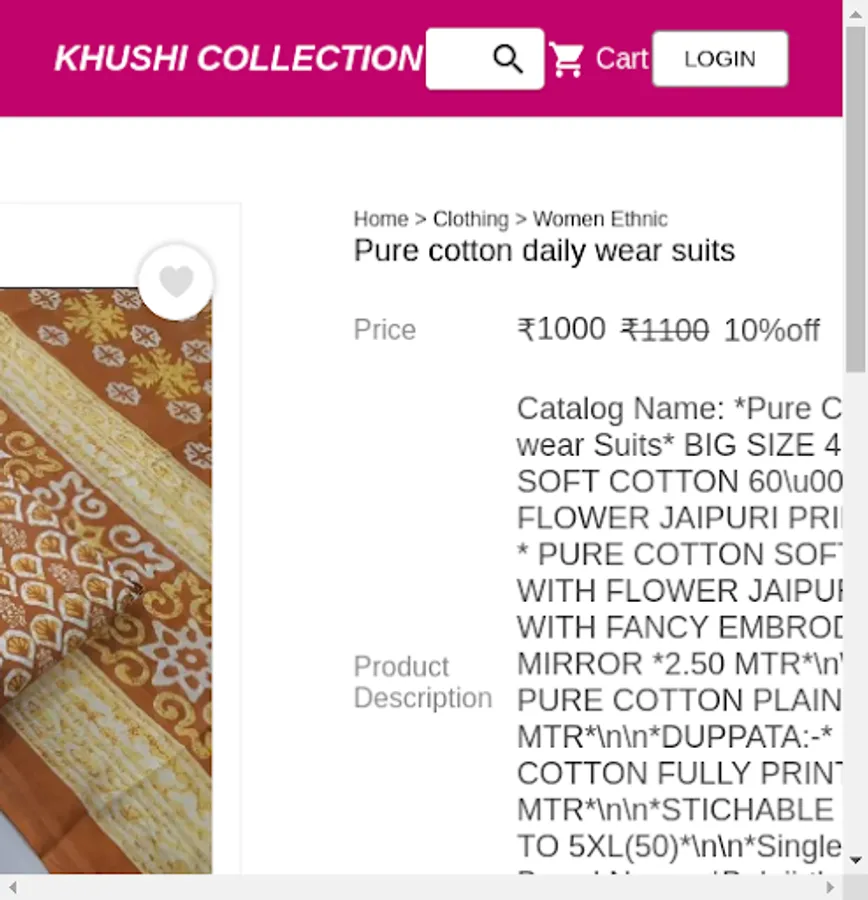
Task: Click the cotton suit product image
Action: [x=106, y=581]
